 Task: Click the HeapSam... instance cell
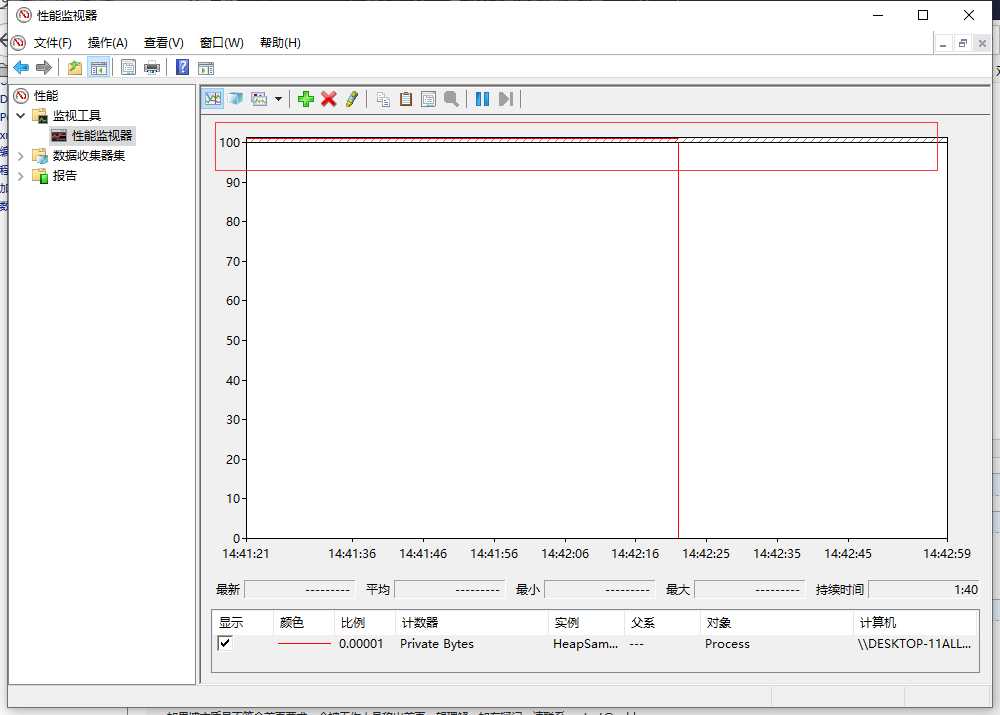585,644
